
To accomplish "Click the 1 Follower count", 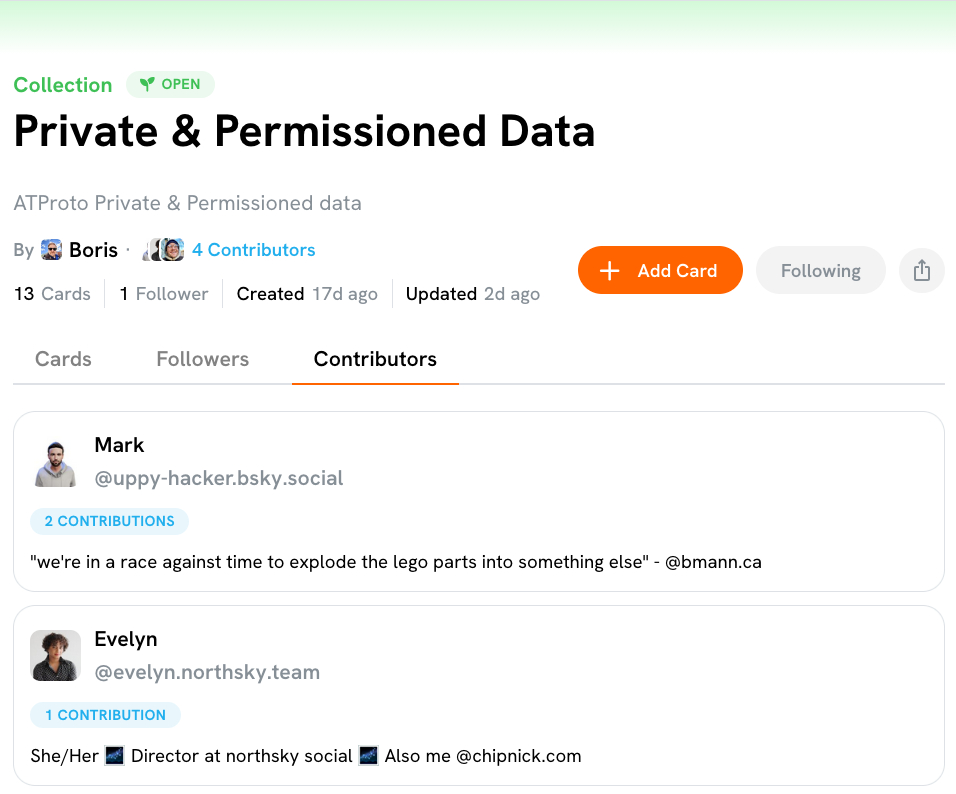I will (x=164, y=294).
